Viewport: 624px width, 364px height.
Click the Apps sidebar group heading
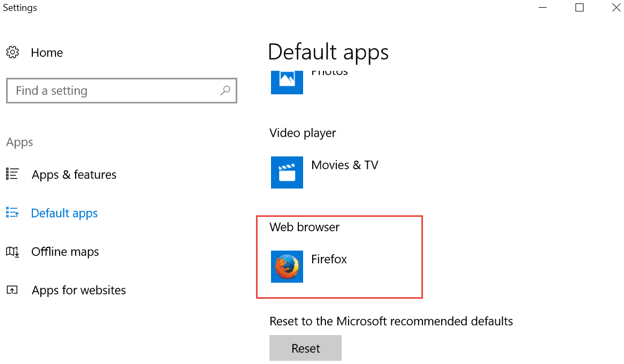20,142
